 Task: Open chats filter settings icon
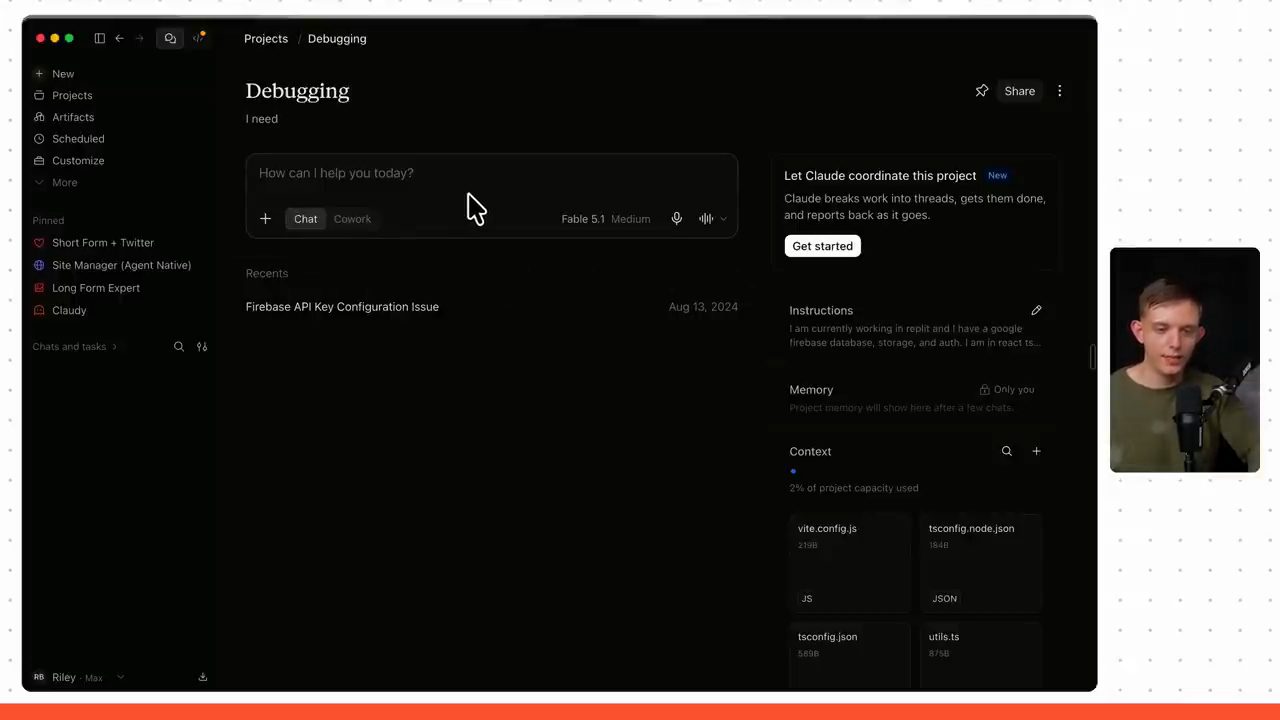pos(202,347)
